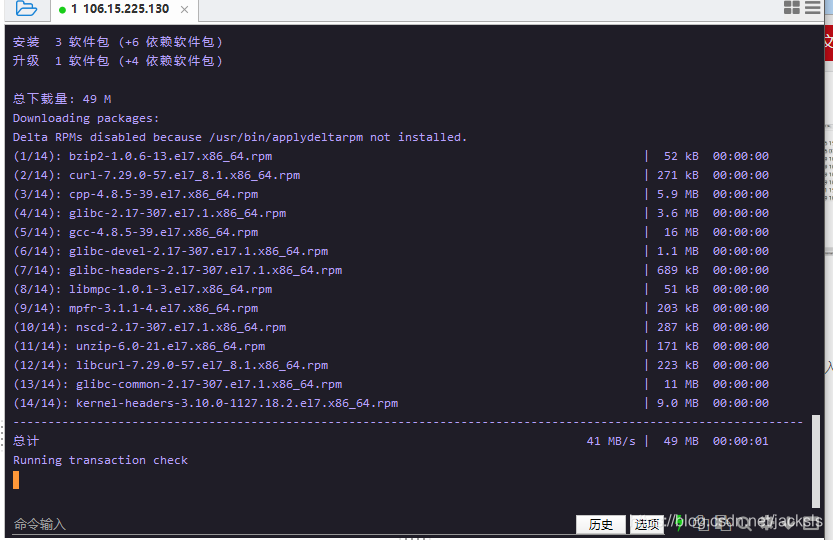Click the cpp-4.8.5-39.el7.x86_64.rpm line
This screenshot has height=540, width=833.
point(391,195)
